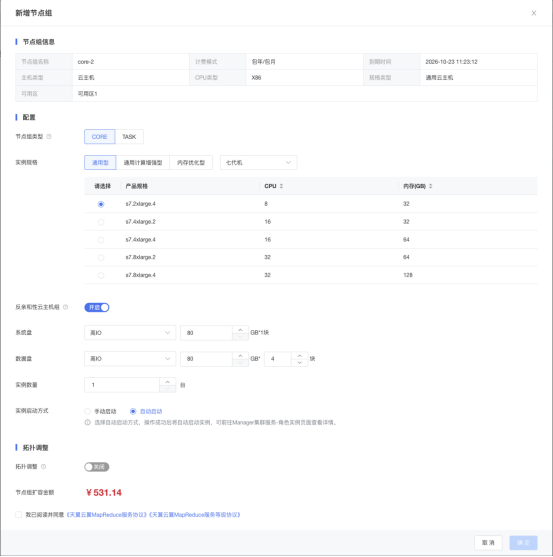Select the s7.4xlarge.2 radio button
Image resolution: width=553 pixels, height=557 pixels.
[x=101, y=222]
